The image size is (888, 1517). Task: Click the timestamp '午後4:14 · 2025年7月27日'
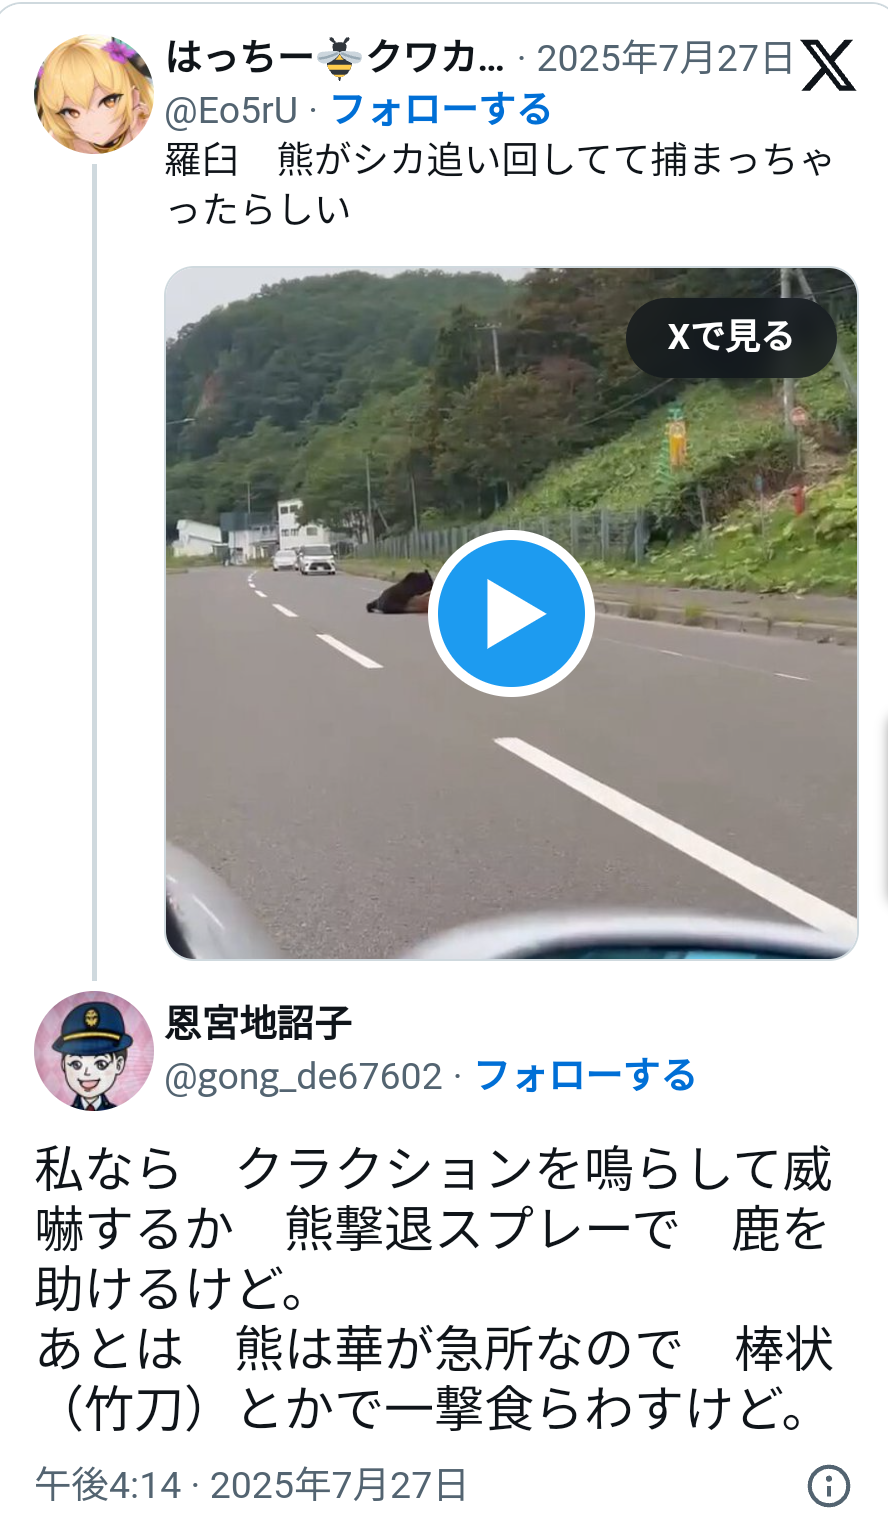click(x=251, y=1485)
